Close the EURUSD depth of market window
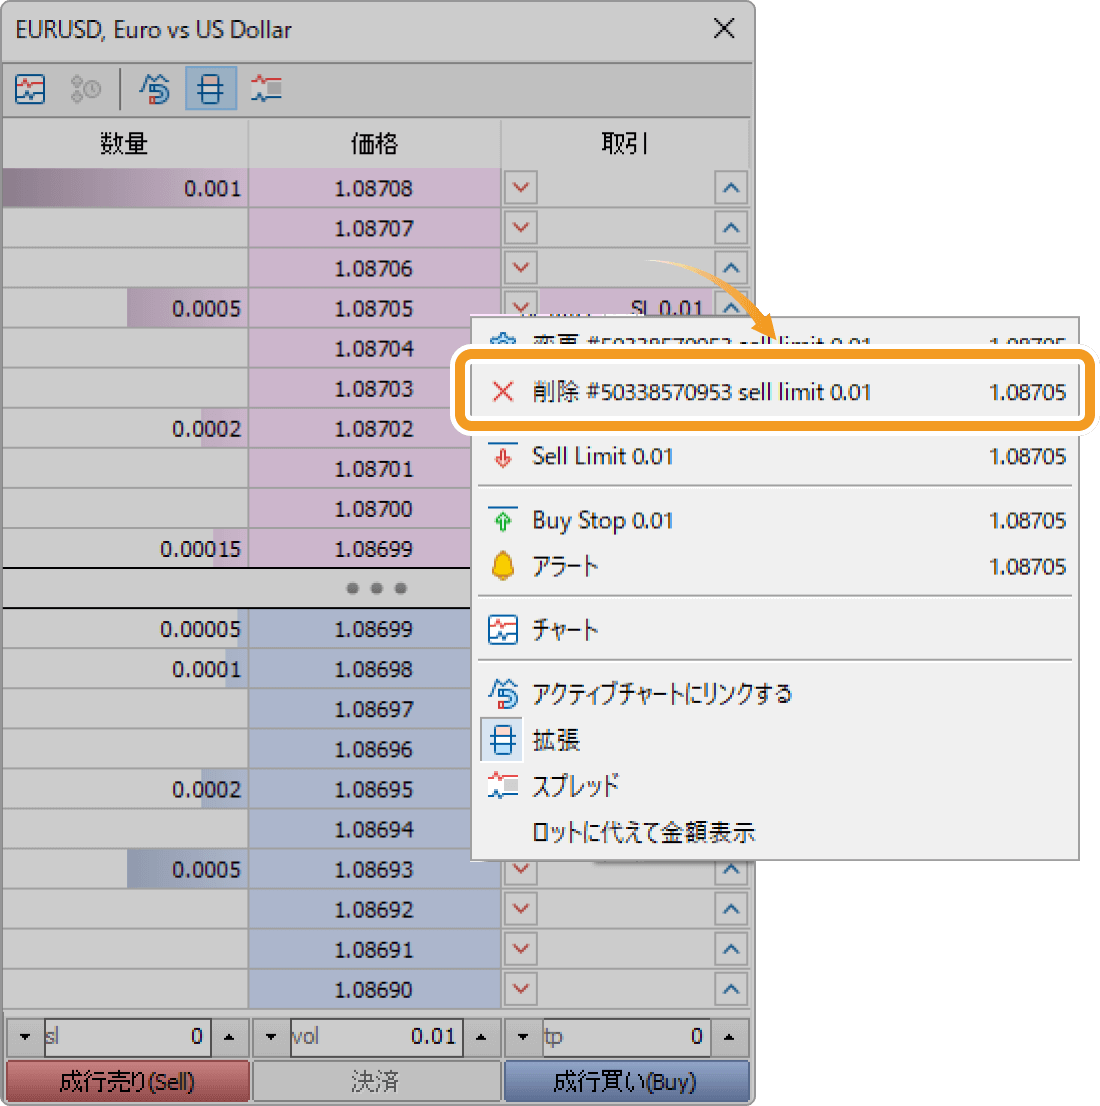The image size is (1100, 1106). point(724,29)
